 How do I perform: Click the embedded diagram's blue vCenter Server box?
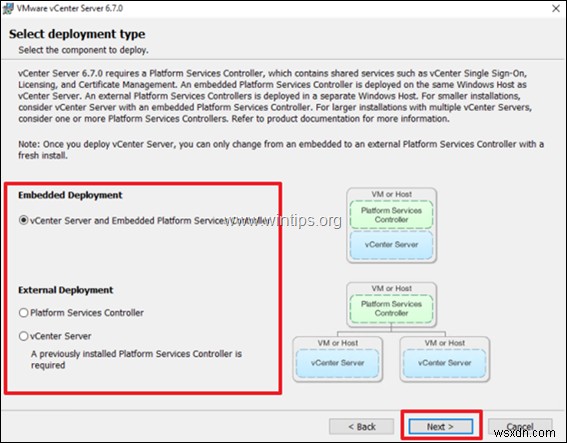coord(391,245)
